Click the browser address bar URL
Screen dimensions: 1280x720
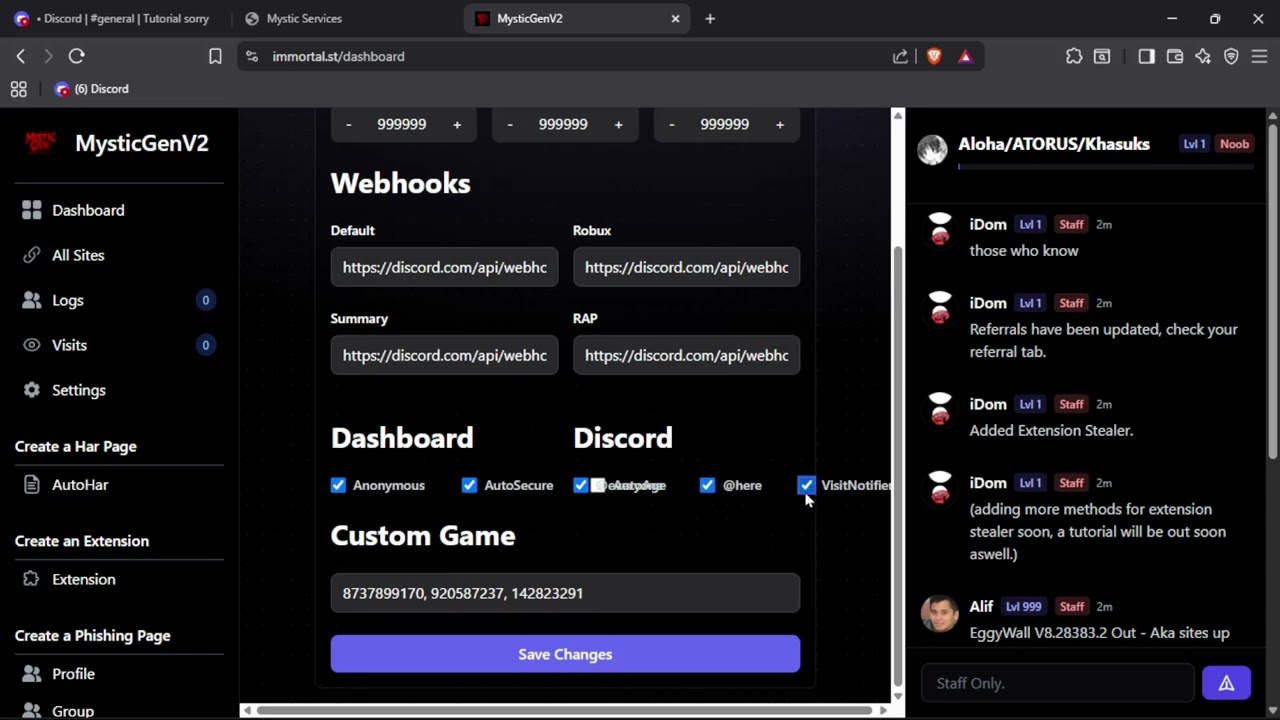coord(338,57)
